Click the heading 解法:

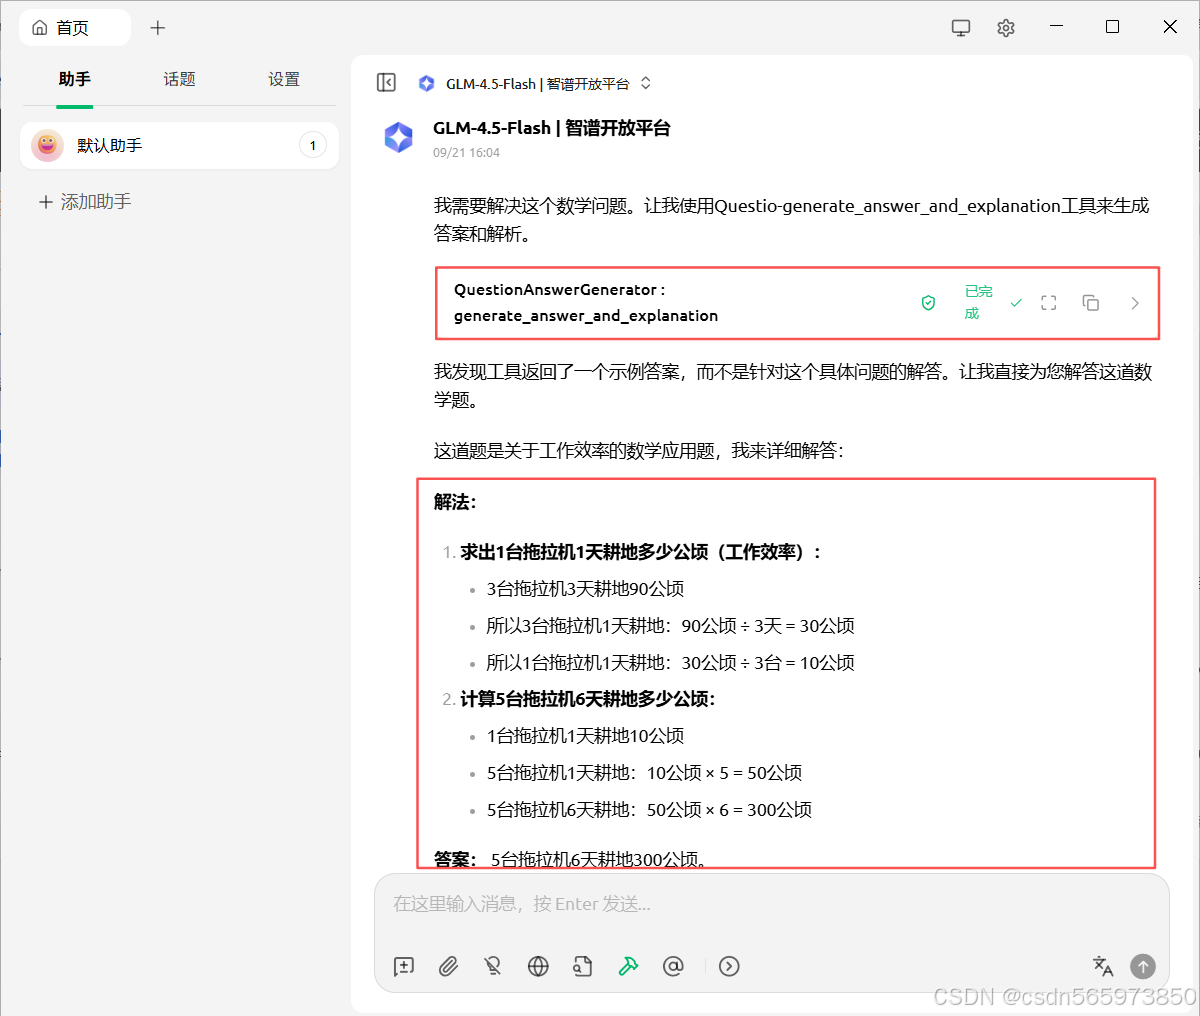pos(455,502)
